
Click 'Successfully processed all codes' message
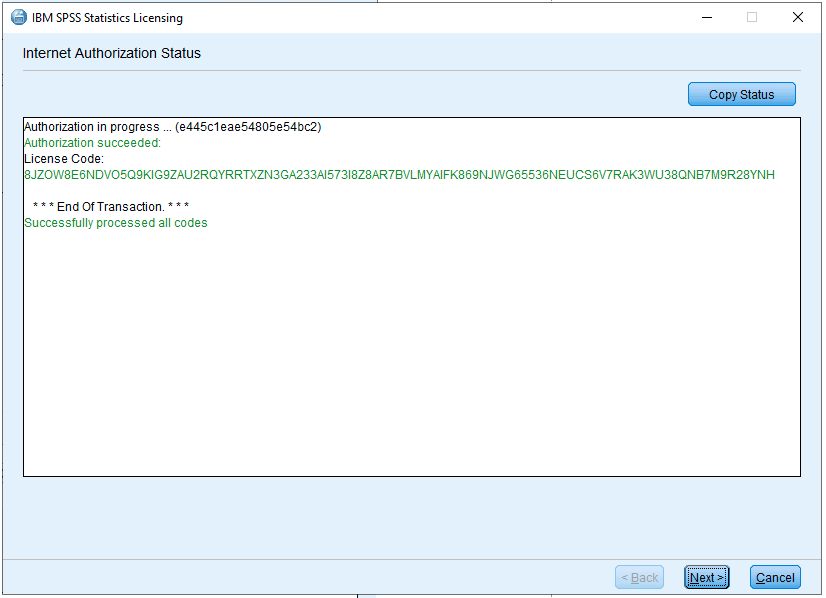click(x=115, y=223)
